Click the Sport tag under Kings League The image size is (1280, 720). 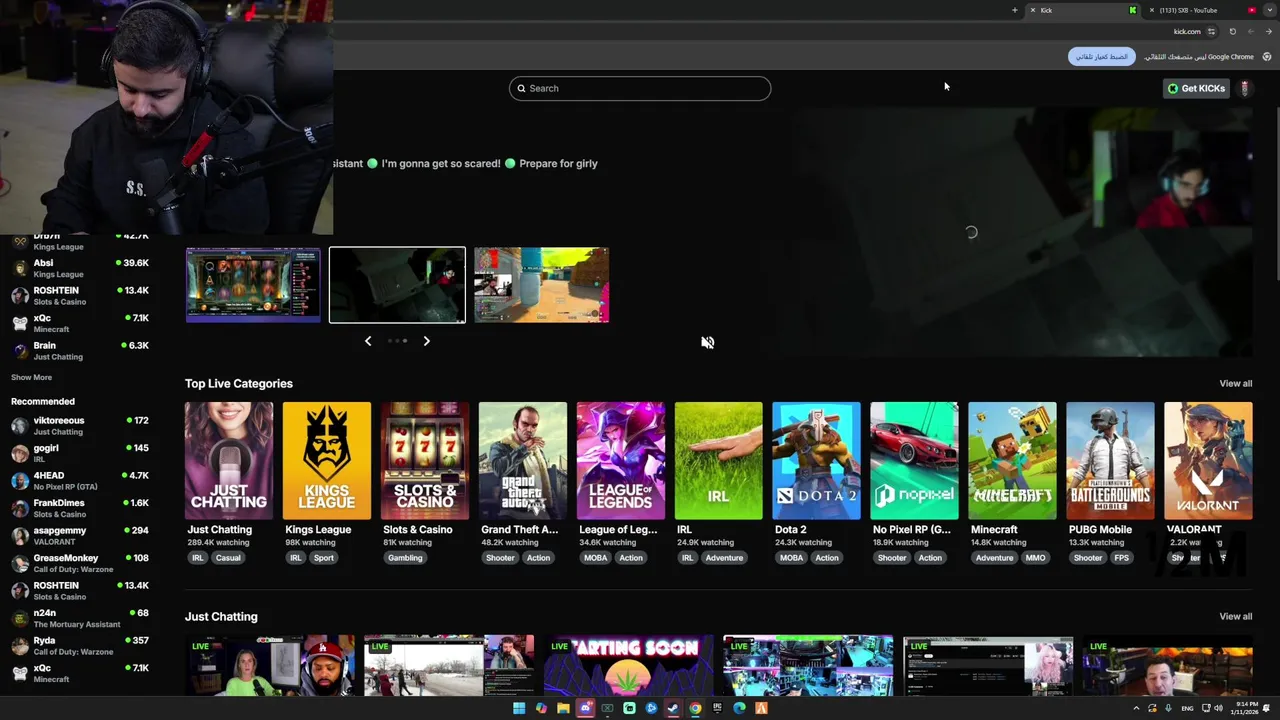pos(323,558)
